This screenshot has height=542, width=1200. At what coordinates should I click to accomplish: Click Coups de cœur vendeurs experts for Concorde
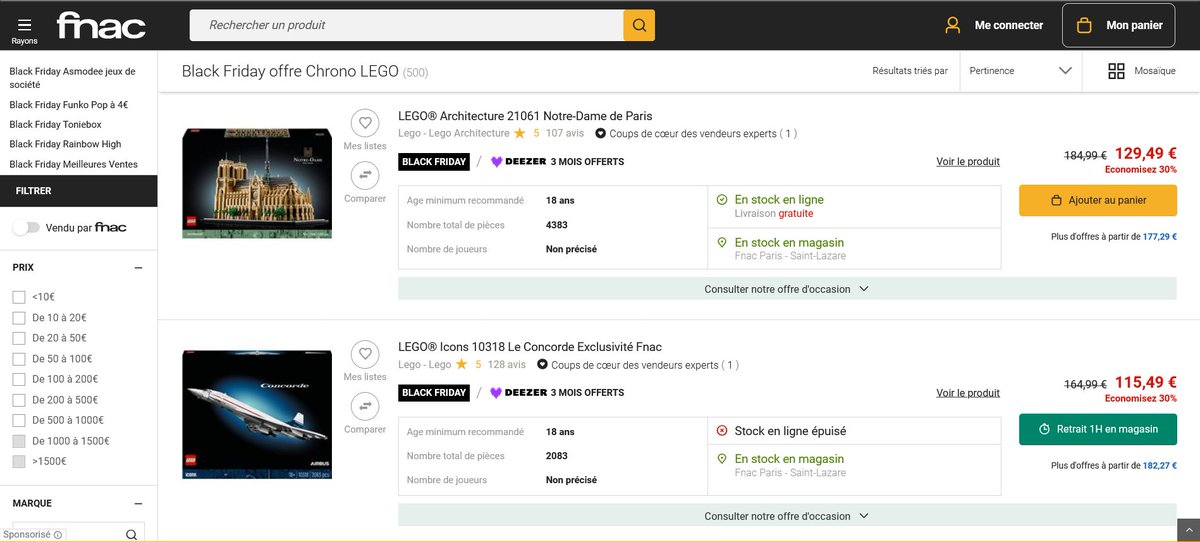638,365
